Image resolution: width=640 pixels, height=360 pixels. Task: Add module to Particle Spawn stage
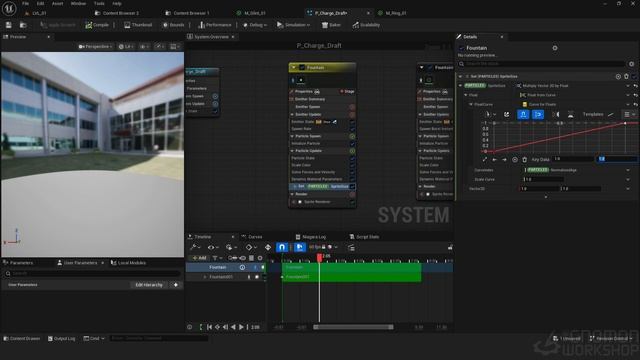point(352,136)
